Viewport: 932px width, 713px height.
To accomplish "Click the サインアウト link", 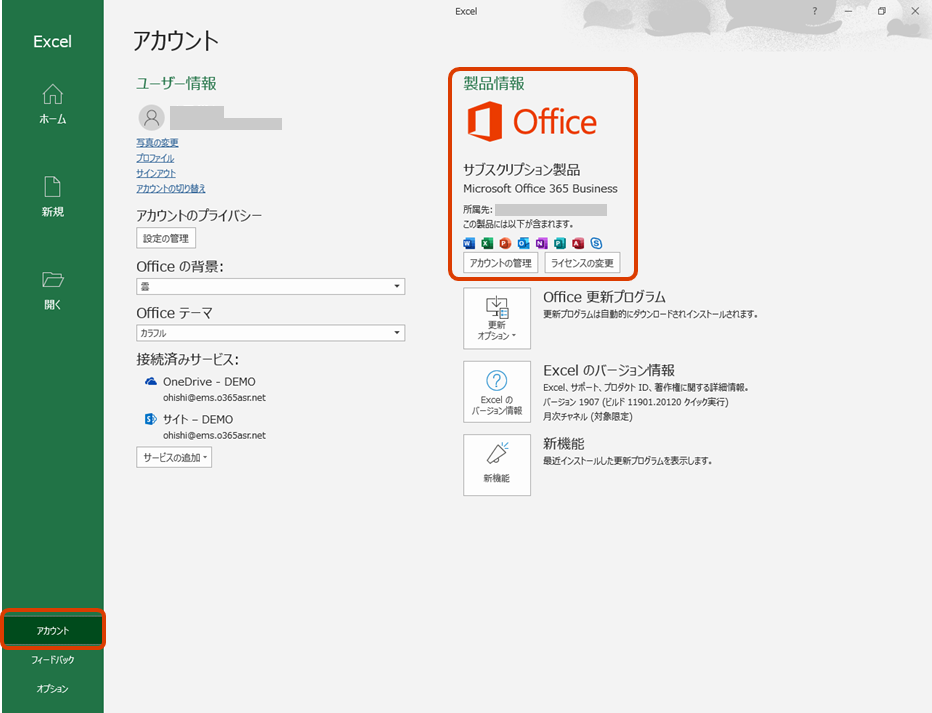I will [155, 173].
